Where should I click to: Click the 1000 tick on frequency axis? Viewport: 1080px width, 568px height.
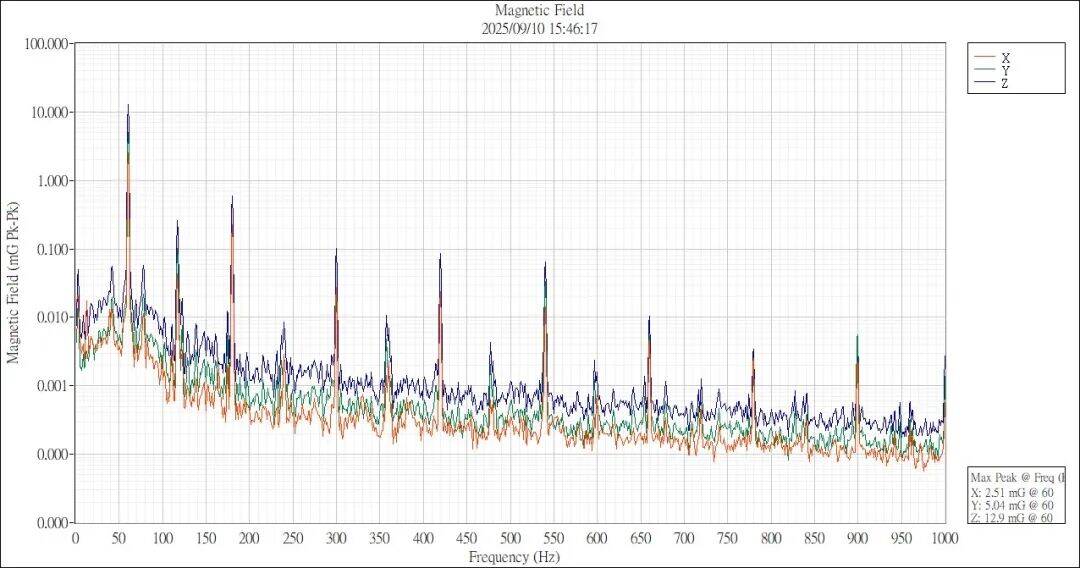[944, 538]
